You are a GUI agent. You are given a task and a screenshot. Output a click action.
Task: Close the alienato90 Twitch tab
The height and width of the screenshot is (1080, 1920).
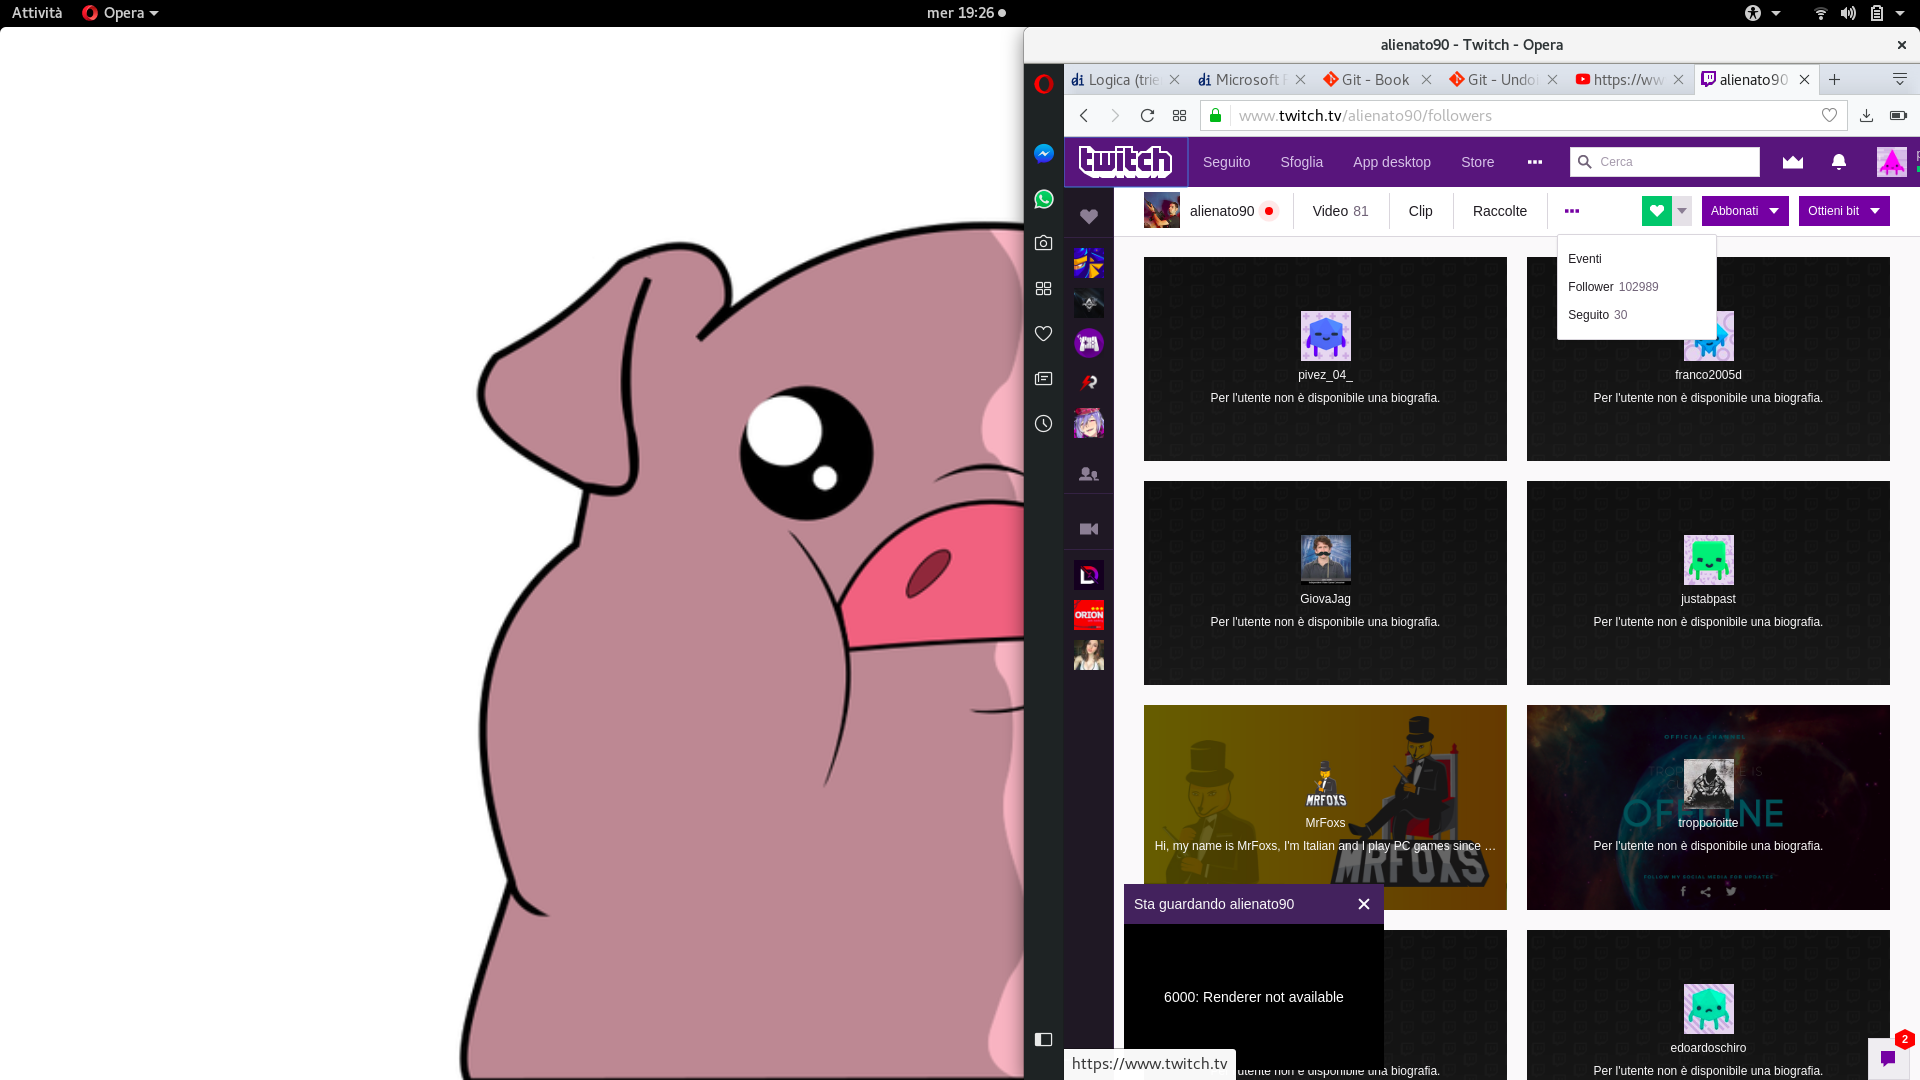click(1804, 80)
